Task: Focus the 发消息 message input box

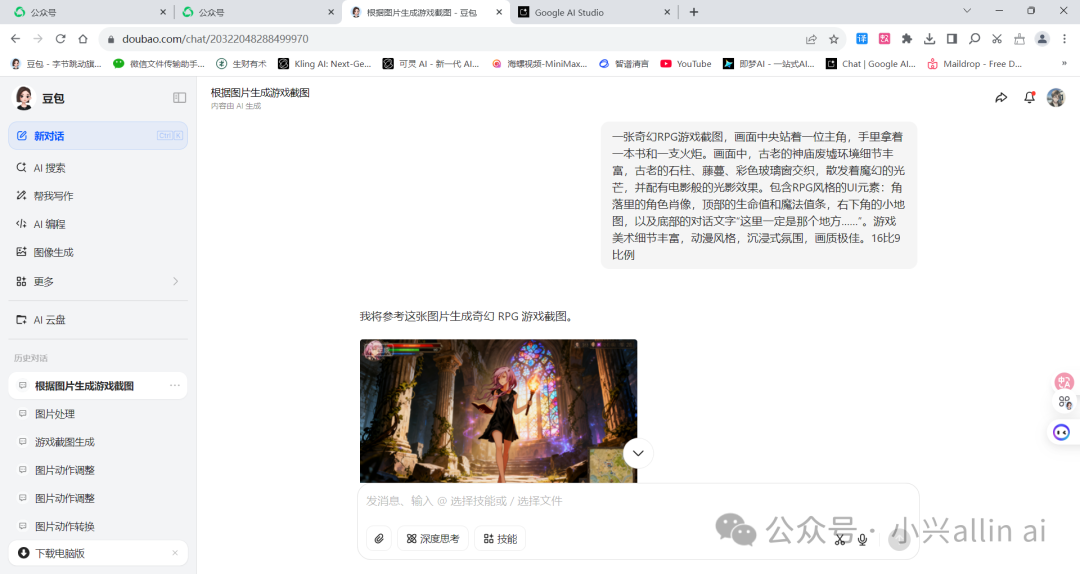Action: 637,501
